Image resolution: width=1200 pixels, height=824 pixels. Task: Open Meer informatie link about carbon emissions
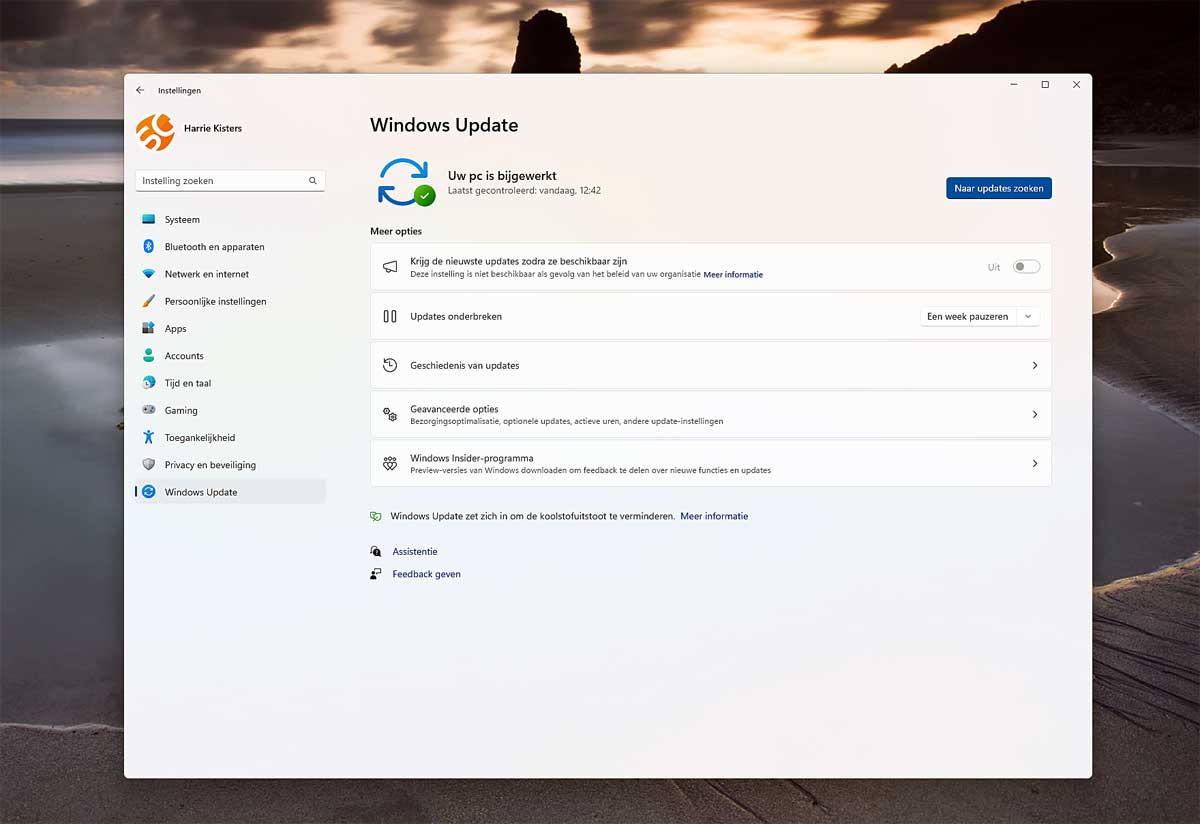tap(714, 516)
